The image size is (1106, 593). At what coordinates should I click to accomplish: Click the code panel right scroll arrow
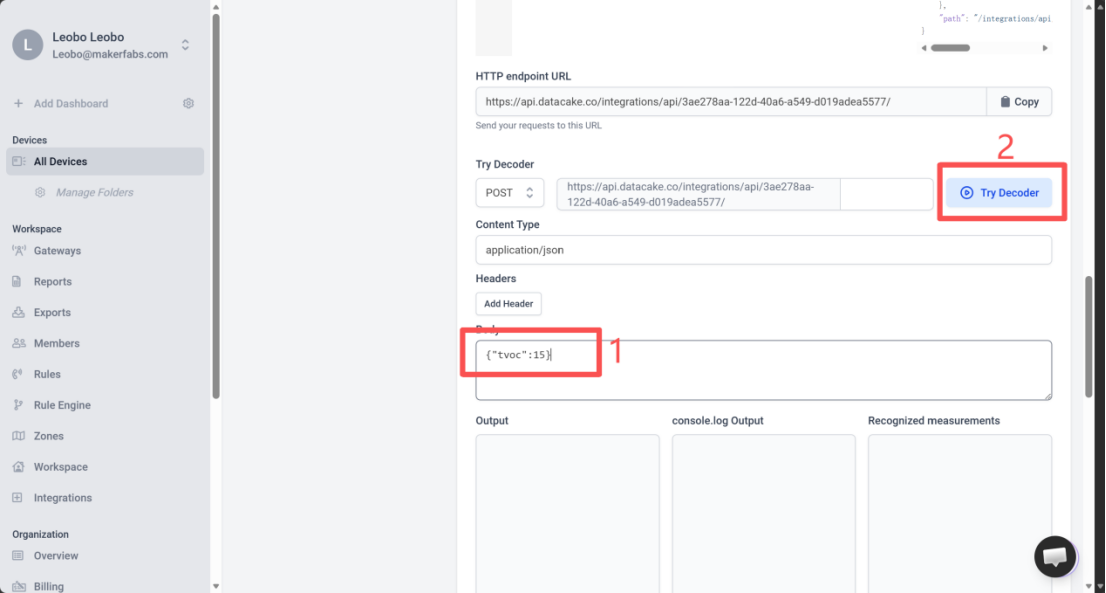pos(1045,48)
